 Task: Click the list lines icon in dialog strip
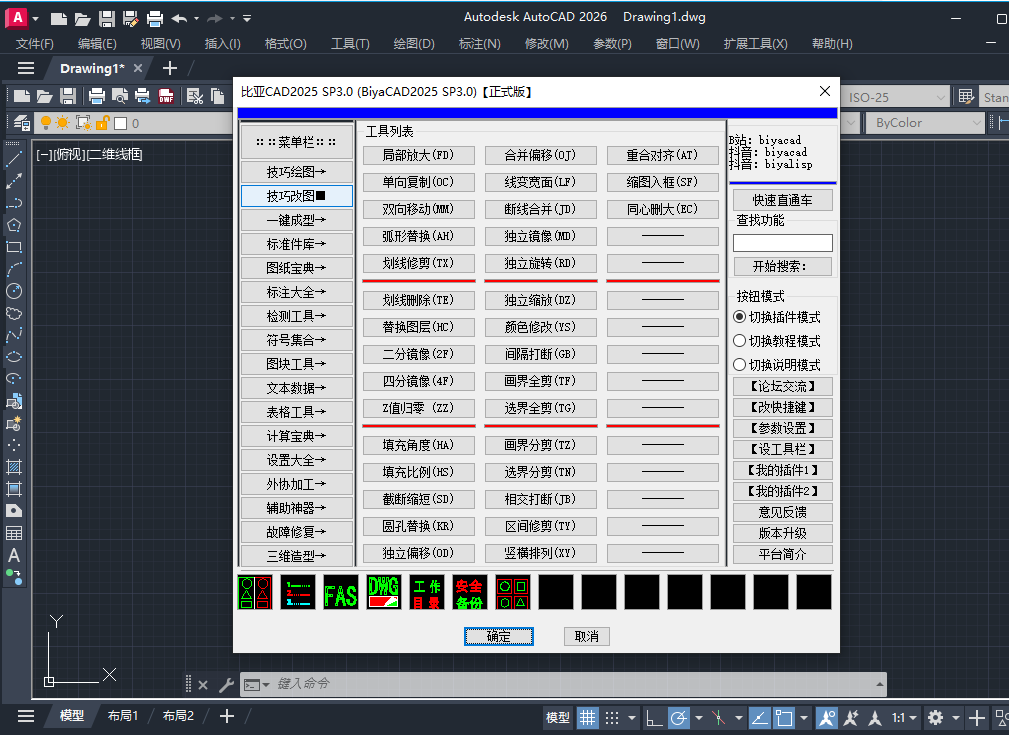298,593
